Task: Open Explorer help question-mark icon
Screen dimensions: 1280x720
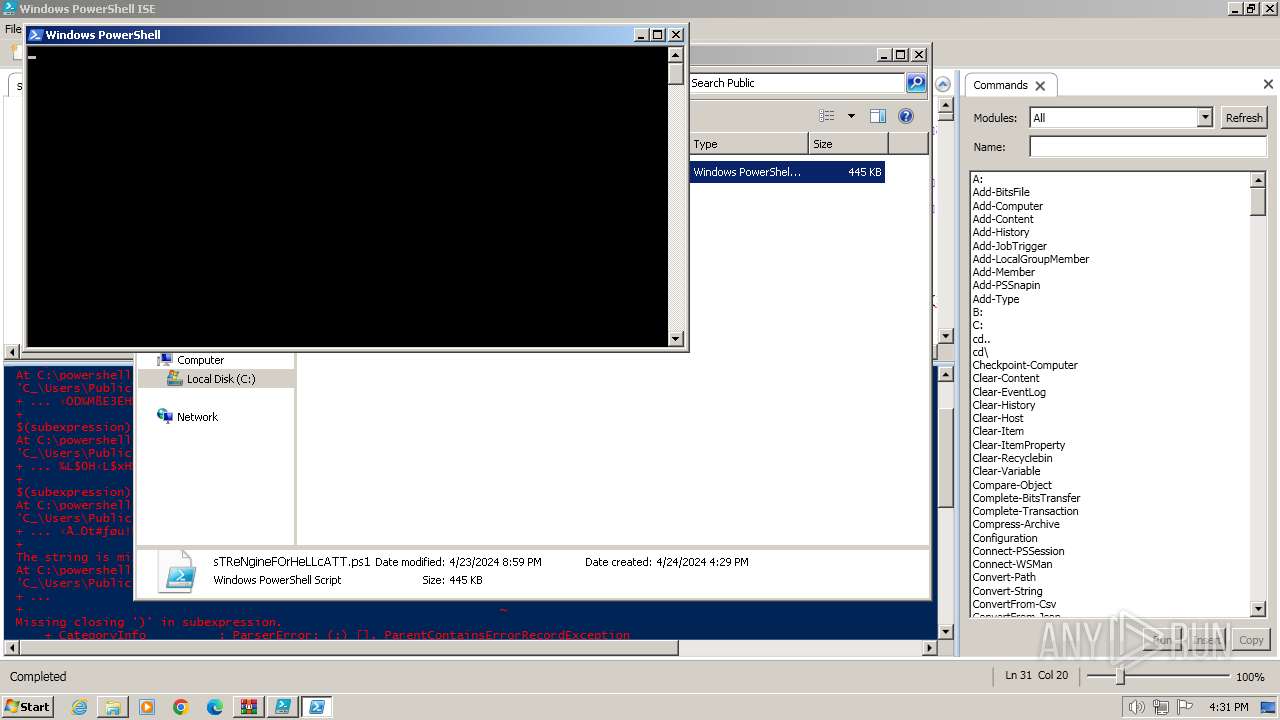Action: [906, 116]
